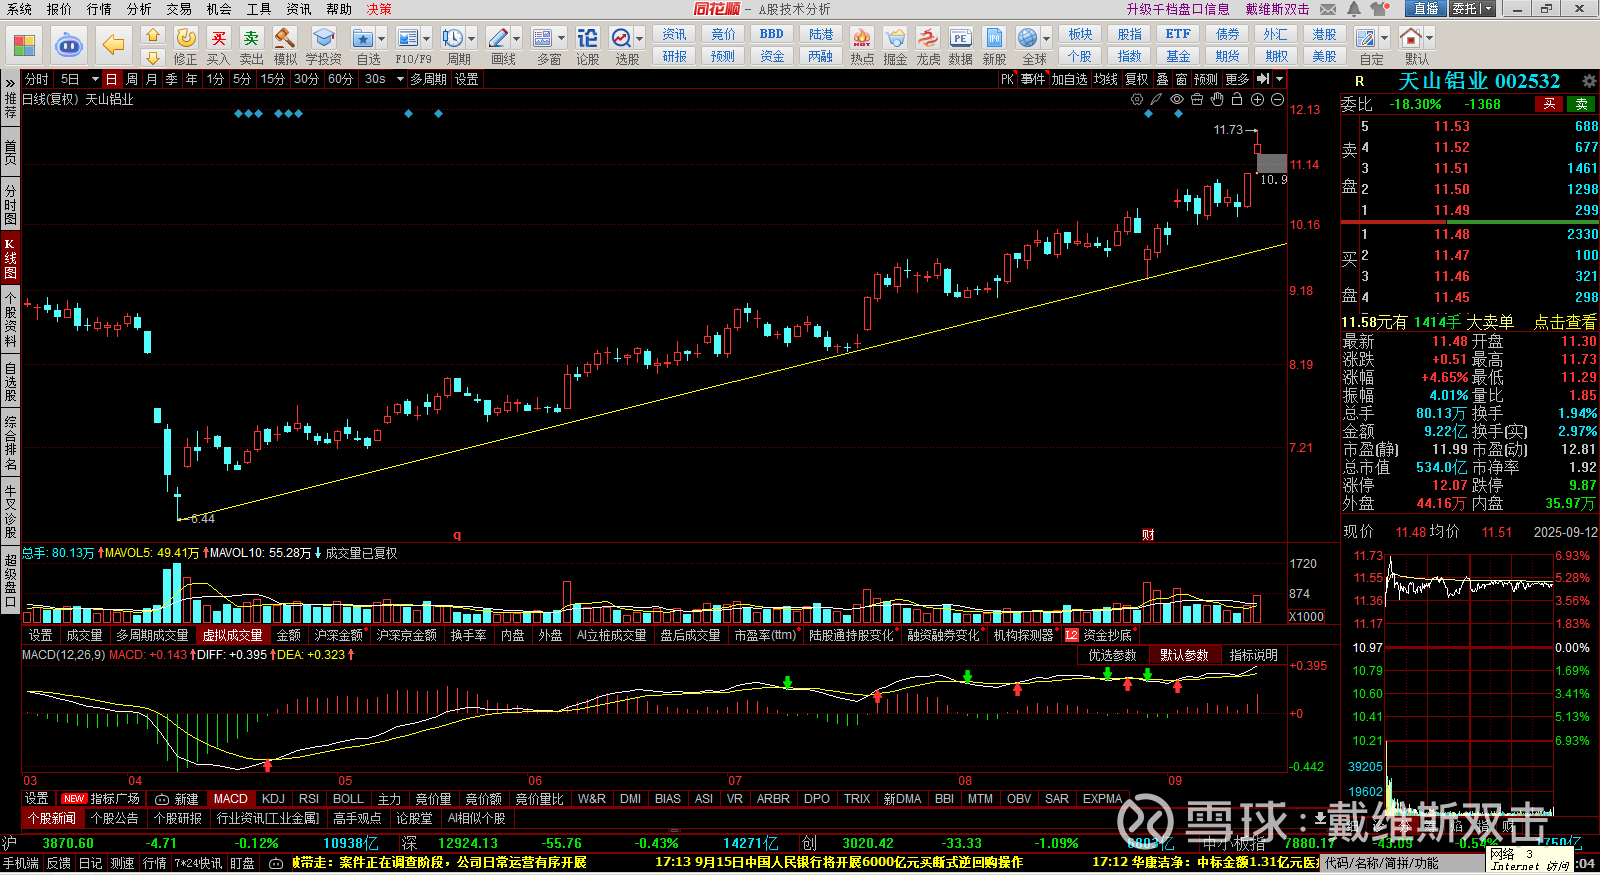Toggle 加自选 add to watchlist
1600x875 pixels.
click(x=1069, y=79)
